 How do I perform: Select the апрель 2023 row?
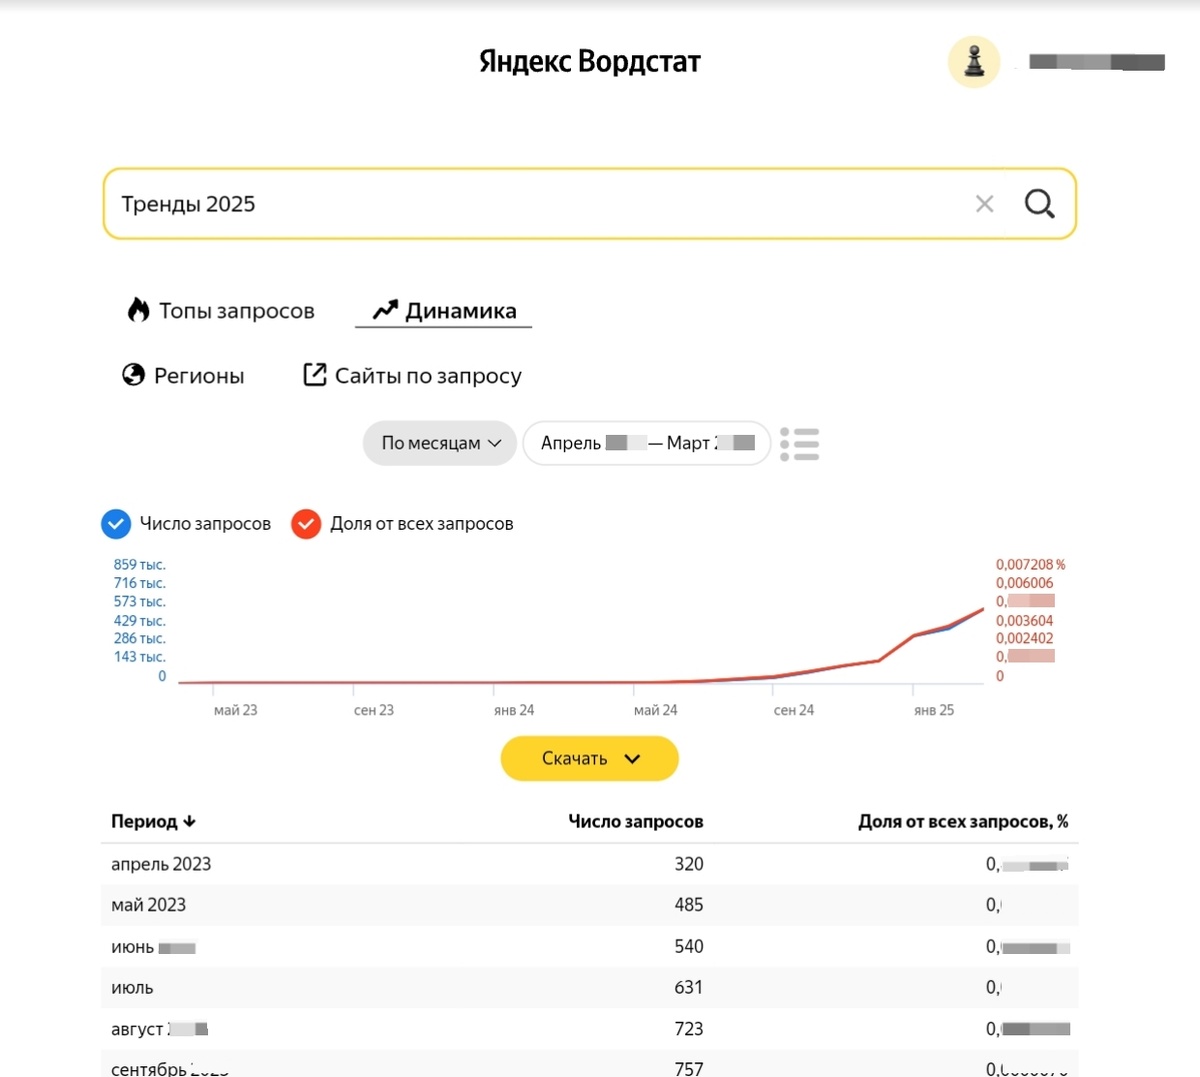coord(590,864)
